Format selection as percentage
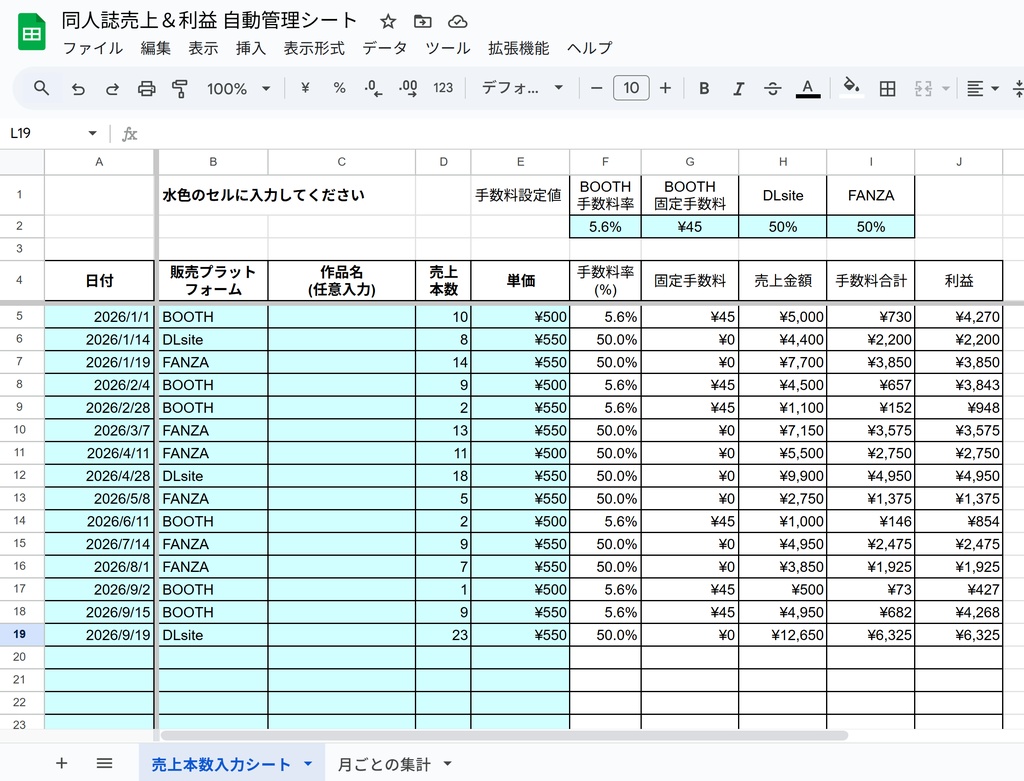 (339, 88)
